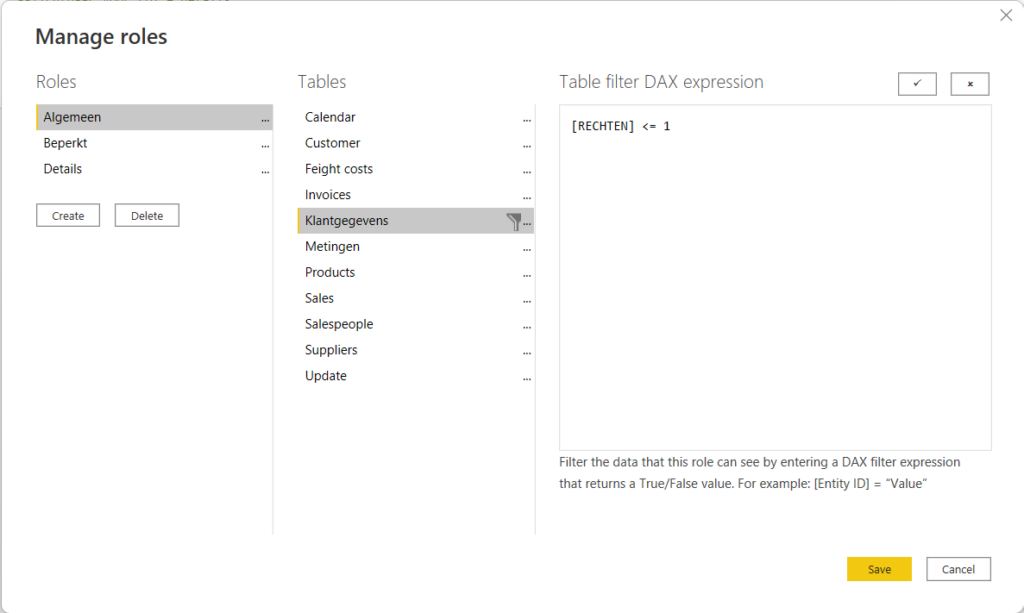Viewport: 1024px width, 613px height.
Task: Select the Salespeople table
Action: (339, 324)
